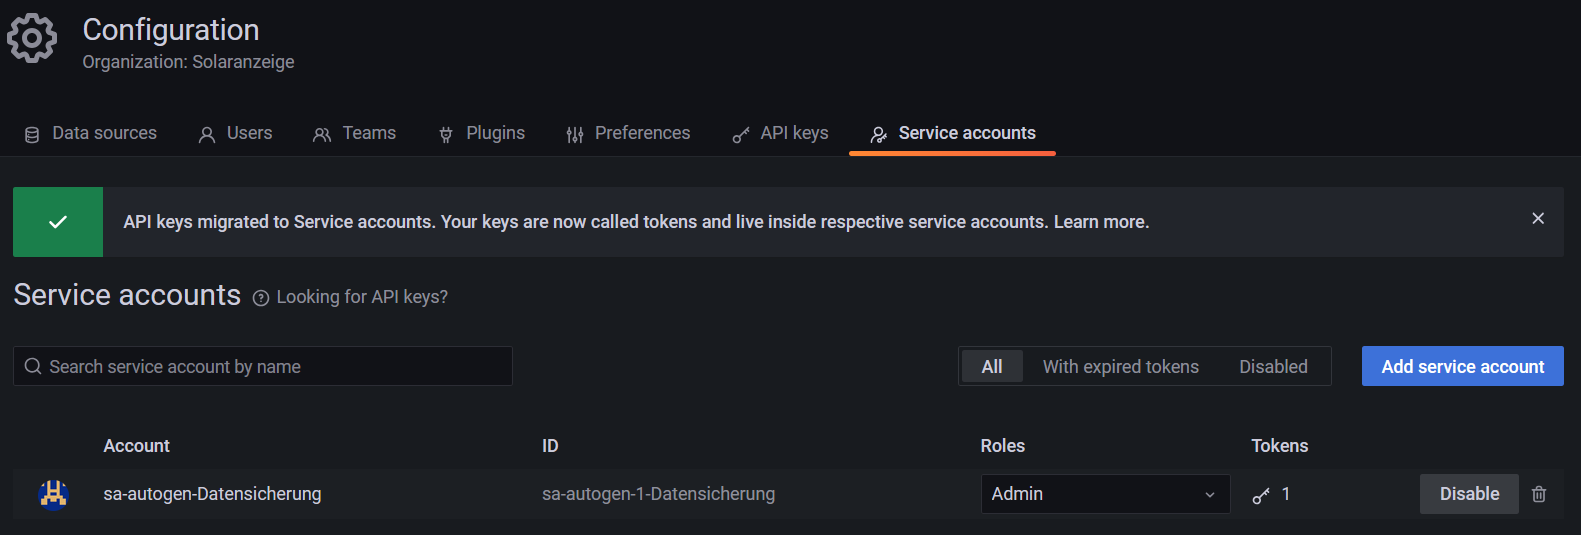
Task: Click the search magnifier icon
Action: tap(33, 367)
